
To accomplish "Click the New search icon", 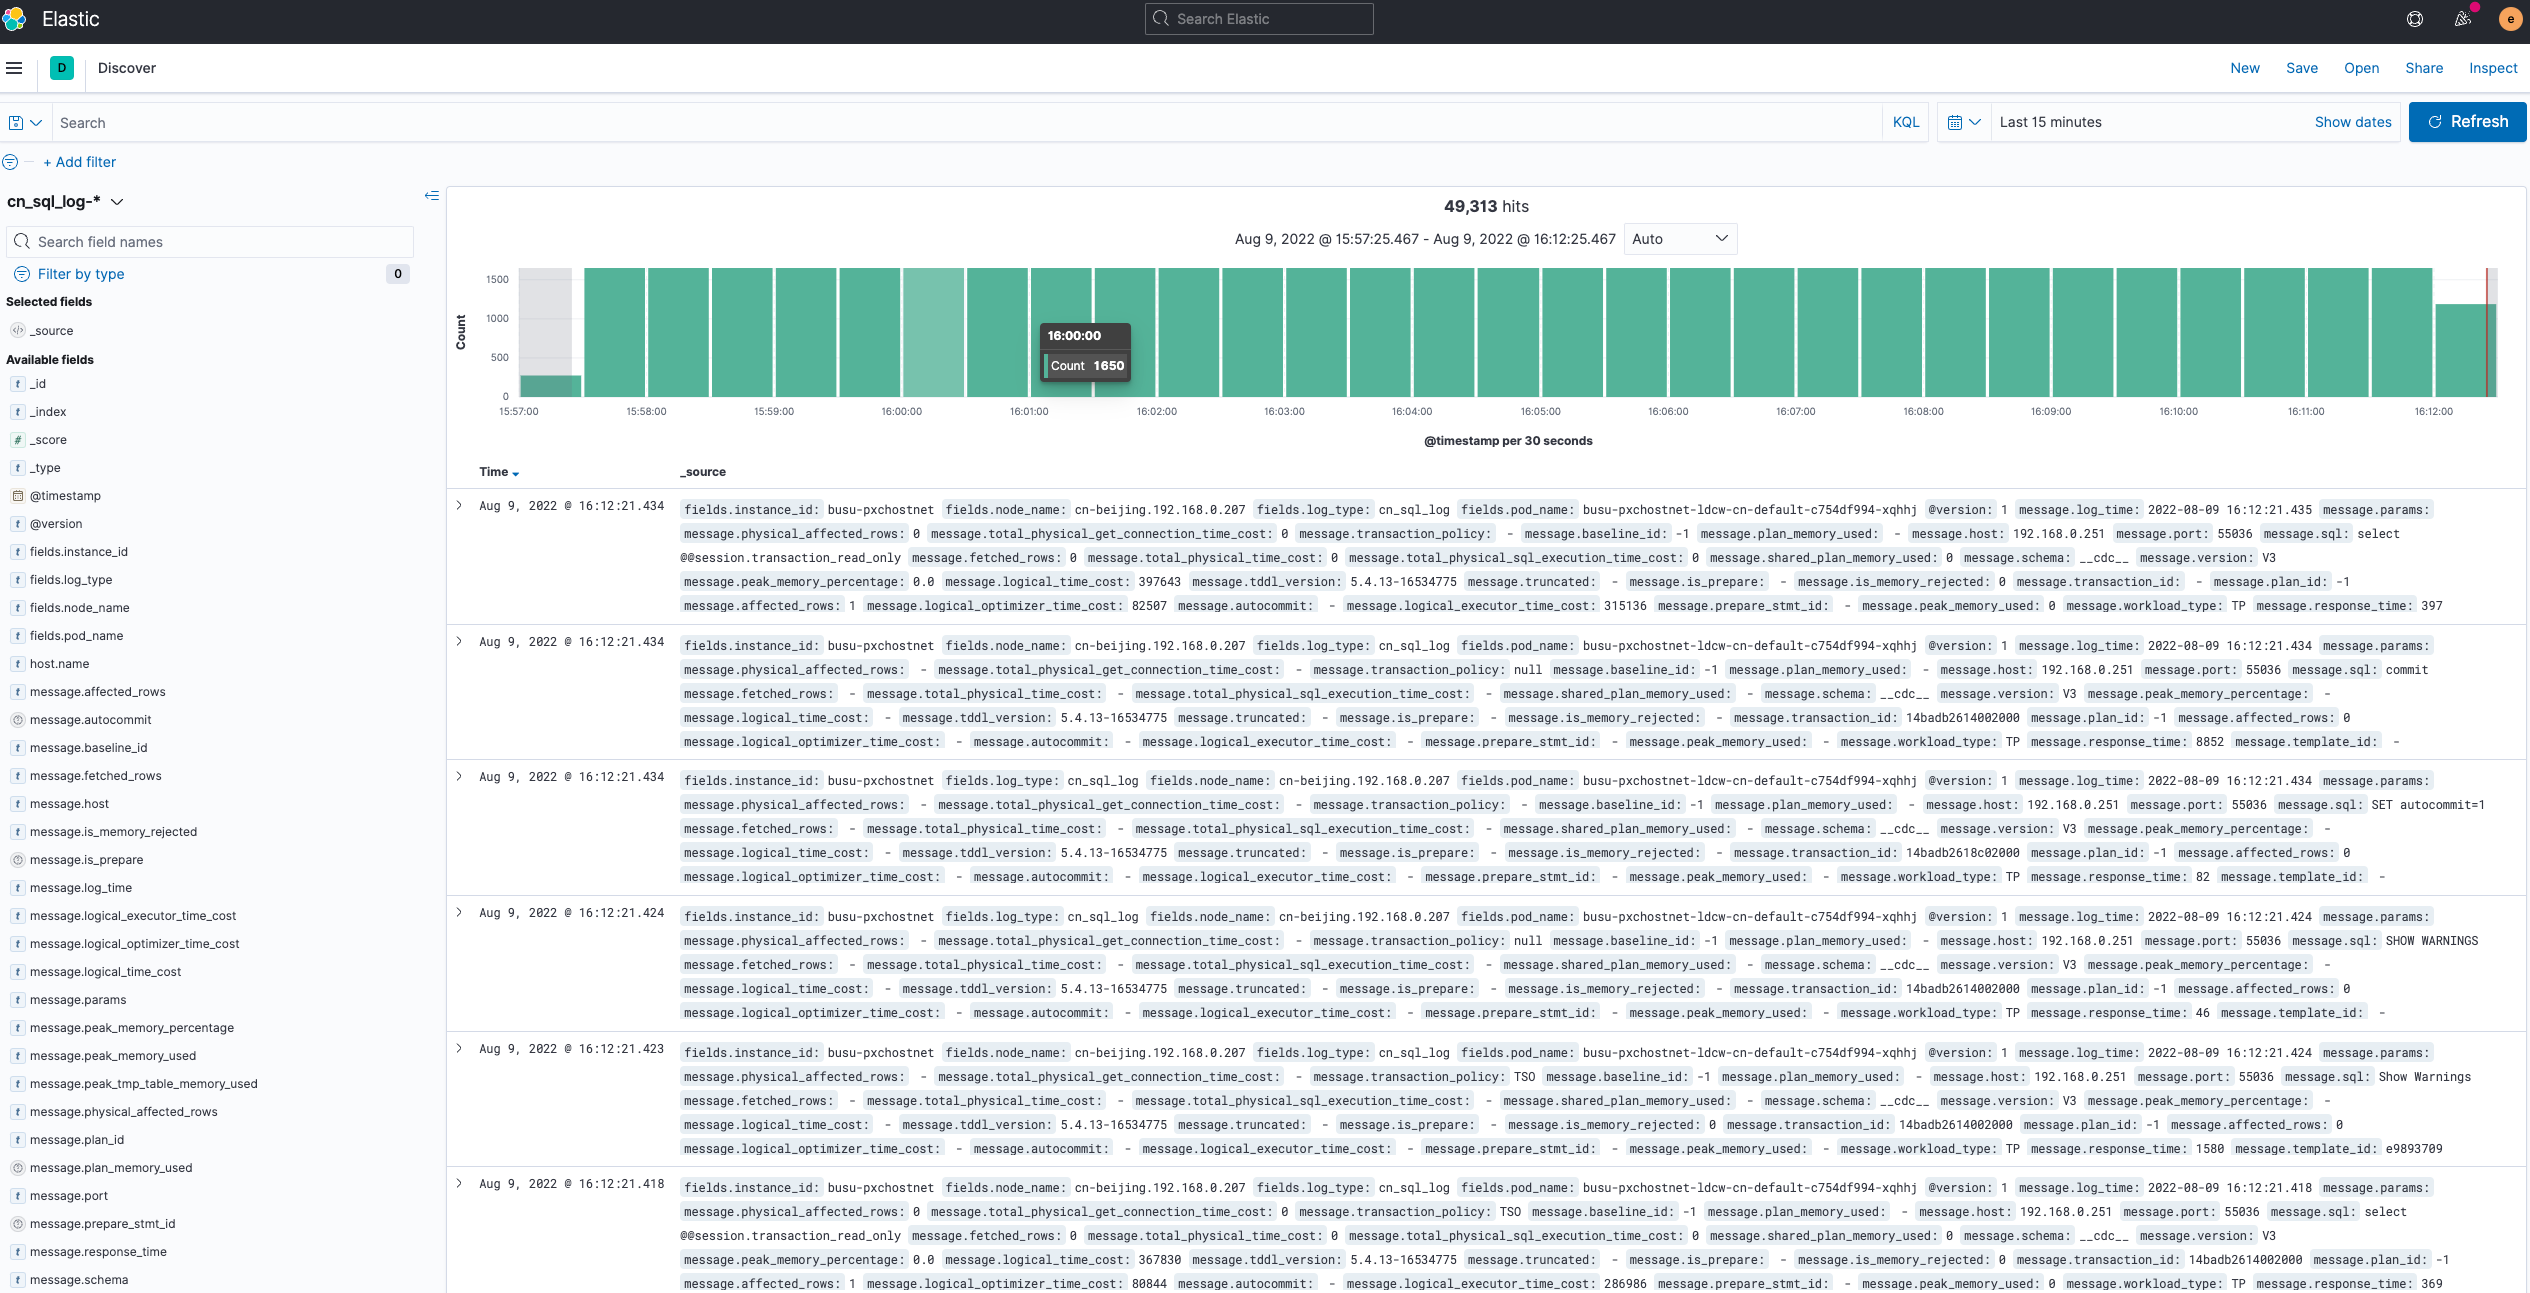I will [x=2243, y=68].
